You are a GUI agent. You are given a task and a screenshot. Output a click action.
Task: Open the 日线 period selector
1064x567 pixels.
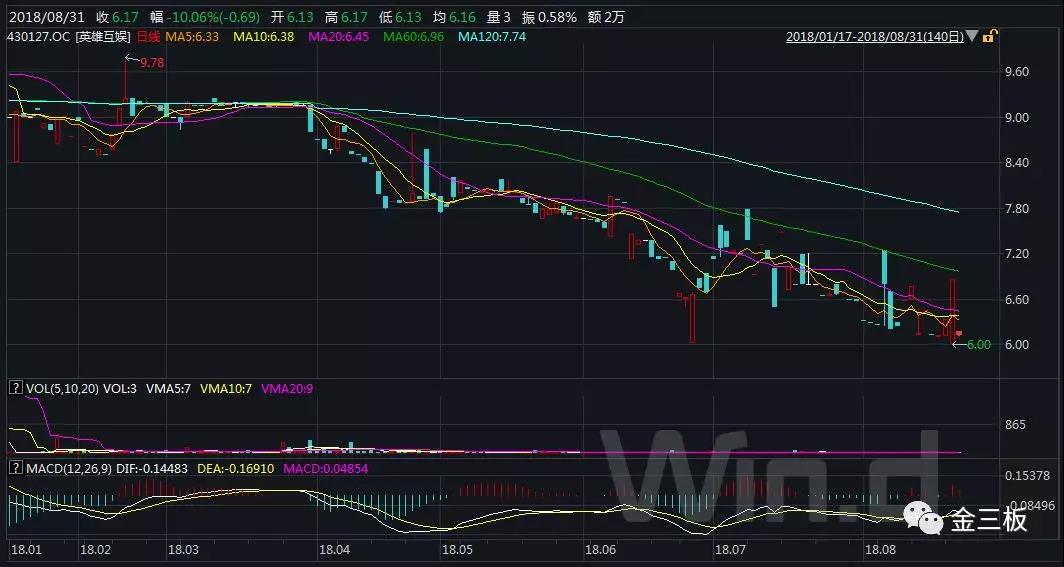[147, 36]
